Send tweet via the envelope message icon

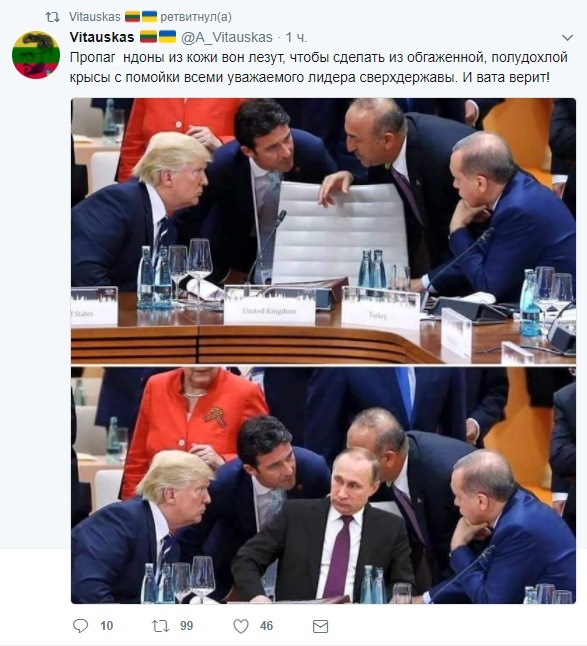(x=320, y=626)
